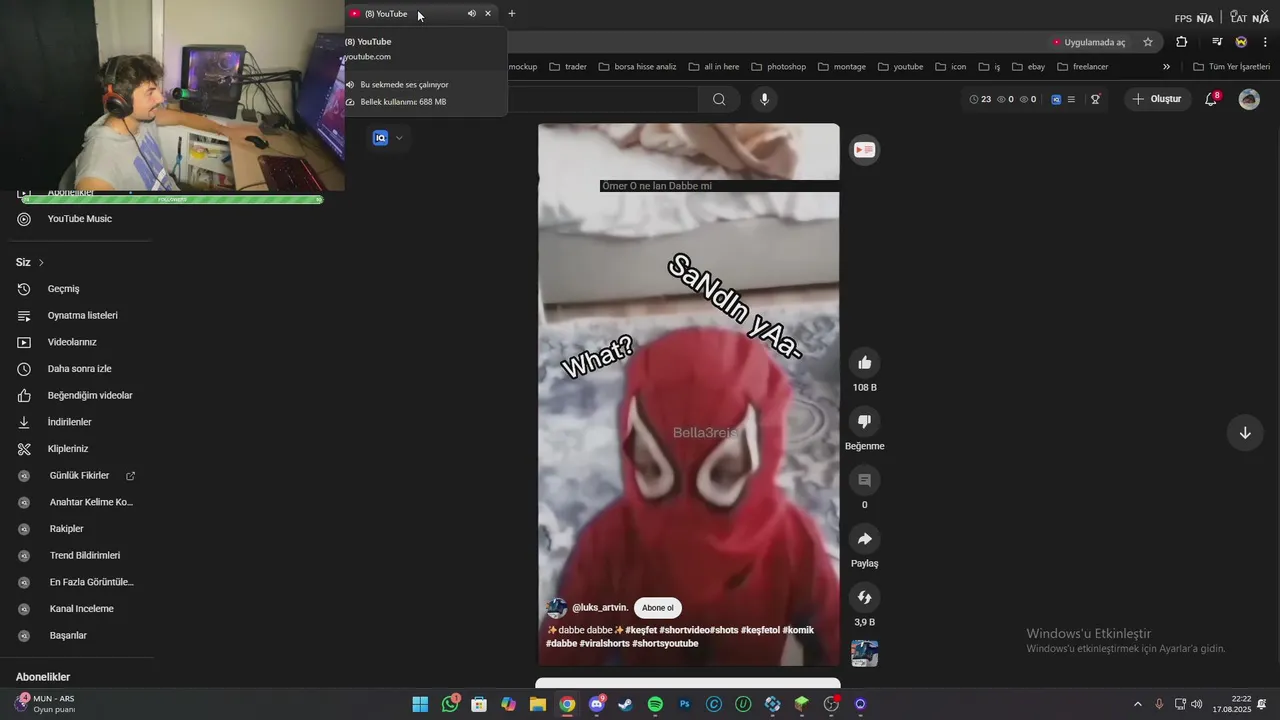Open Discord from the taskbar
The height and width of the screenshot is (720, 1280).
coord(597,704)
